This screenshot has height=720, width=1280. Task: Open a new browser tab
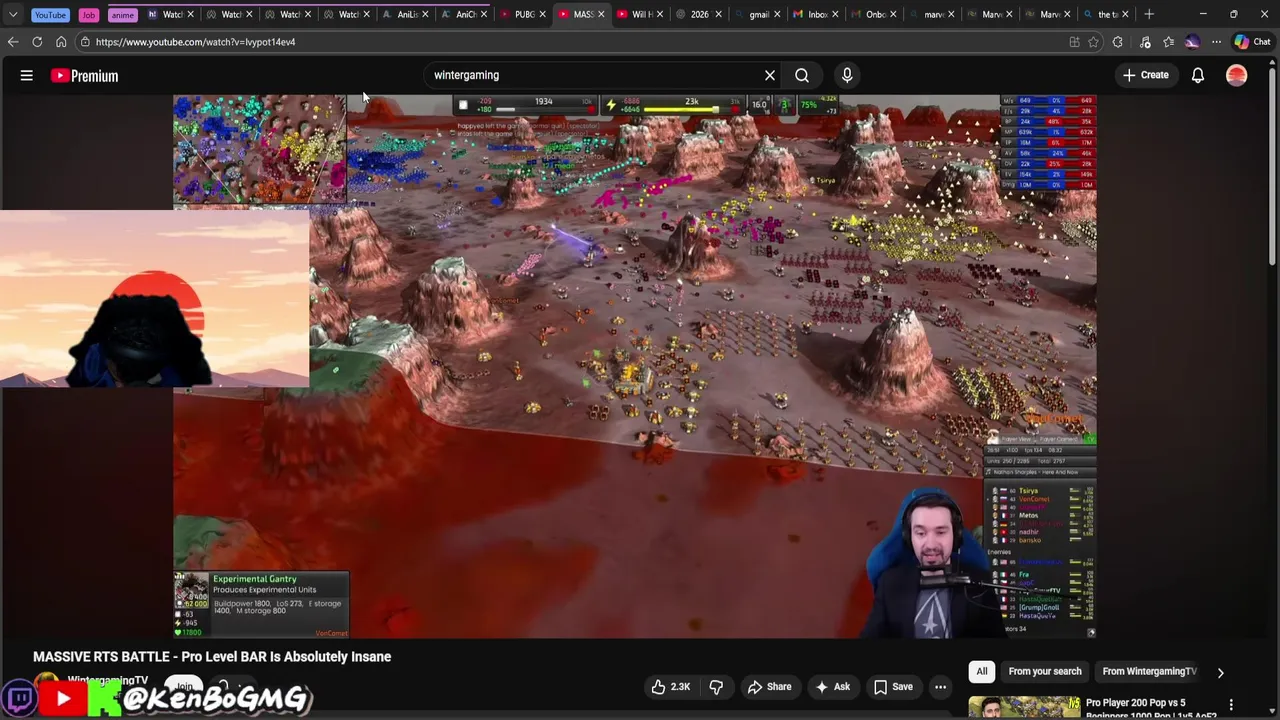(x=1149, y=14)
